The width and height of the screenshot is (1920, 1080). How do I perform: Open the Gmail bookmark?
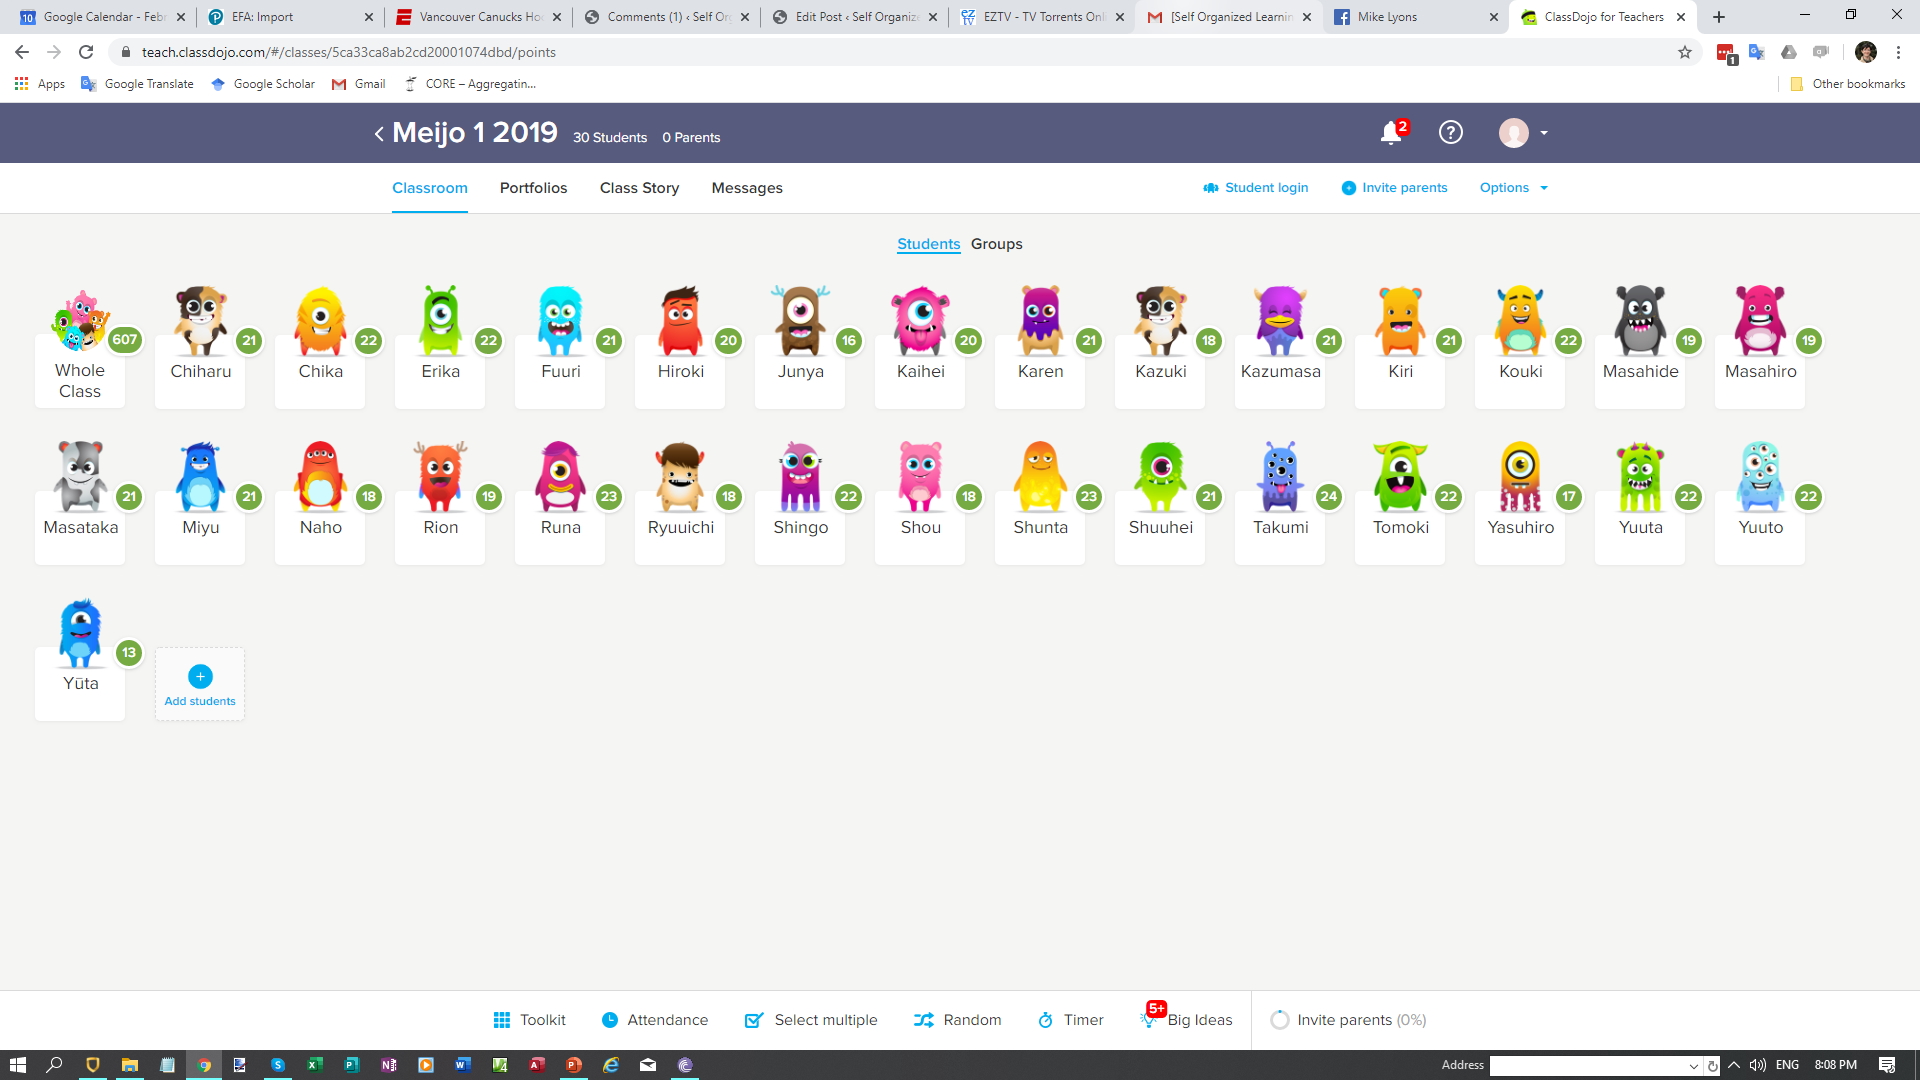[358, 84]
